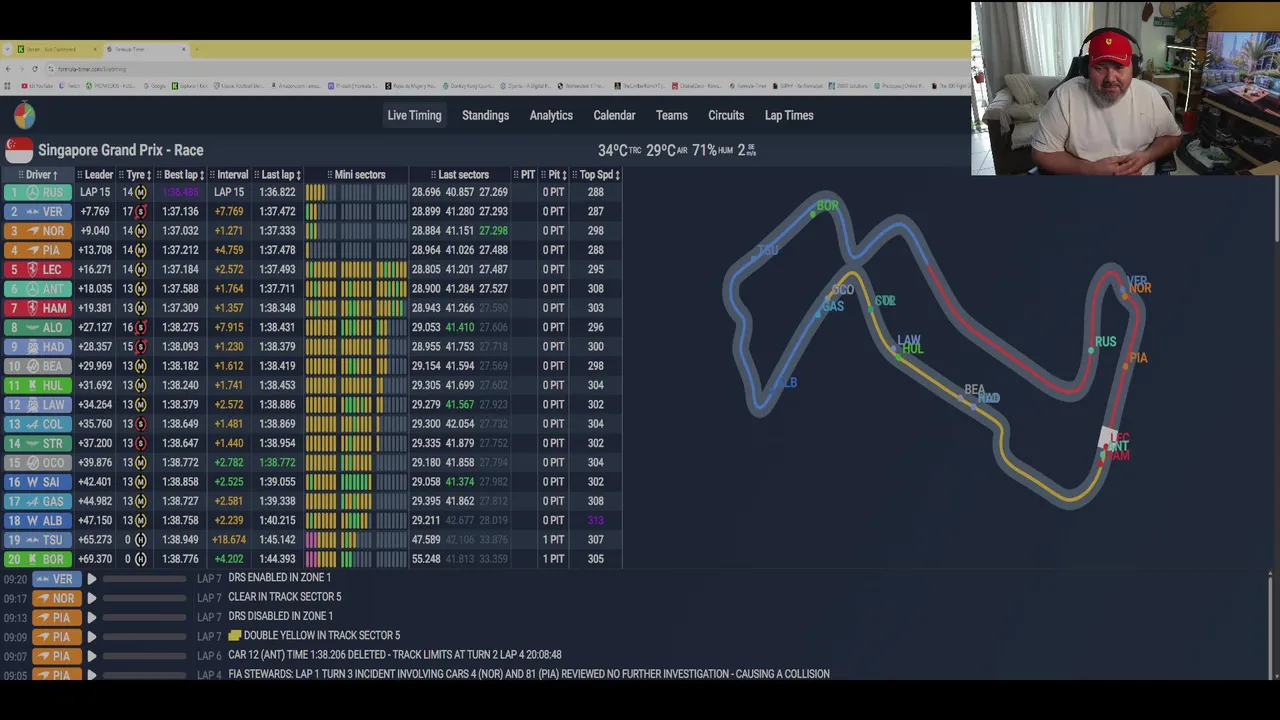The image size is (1280, 720).
Task: Click the medium tyre icon for RUS
Action: (x=141, y=192)
